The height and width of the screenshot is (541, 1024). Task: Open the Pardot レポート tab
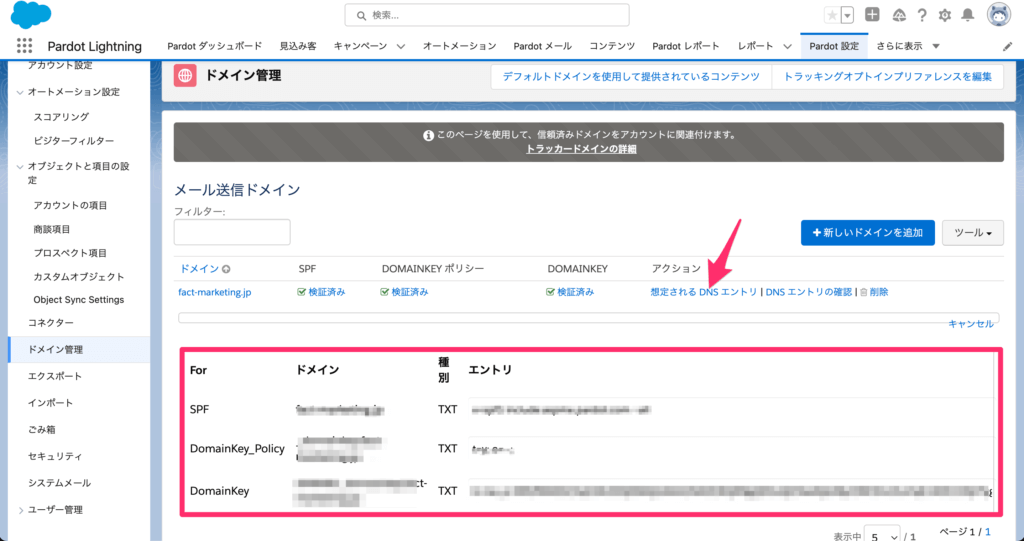click(x=686, y=46)
